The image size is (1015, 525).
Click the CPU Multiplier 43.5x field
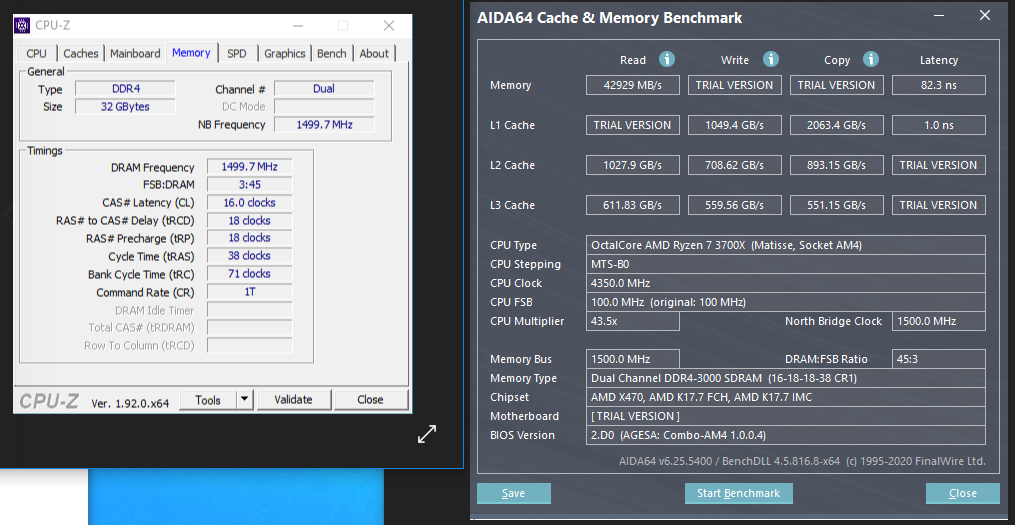632,321
